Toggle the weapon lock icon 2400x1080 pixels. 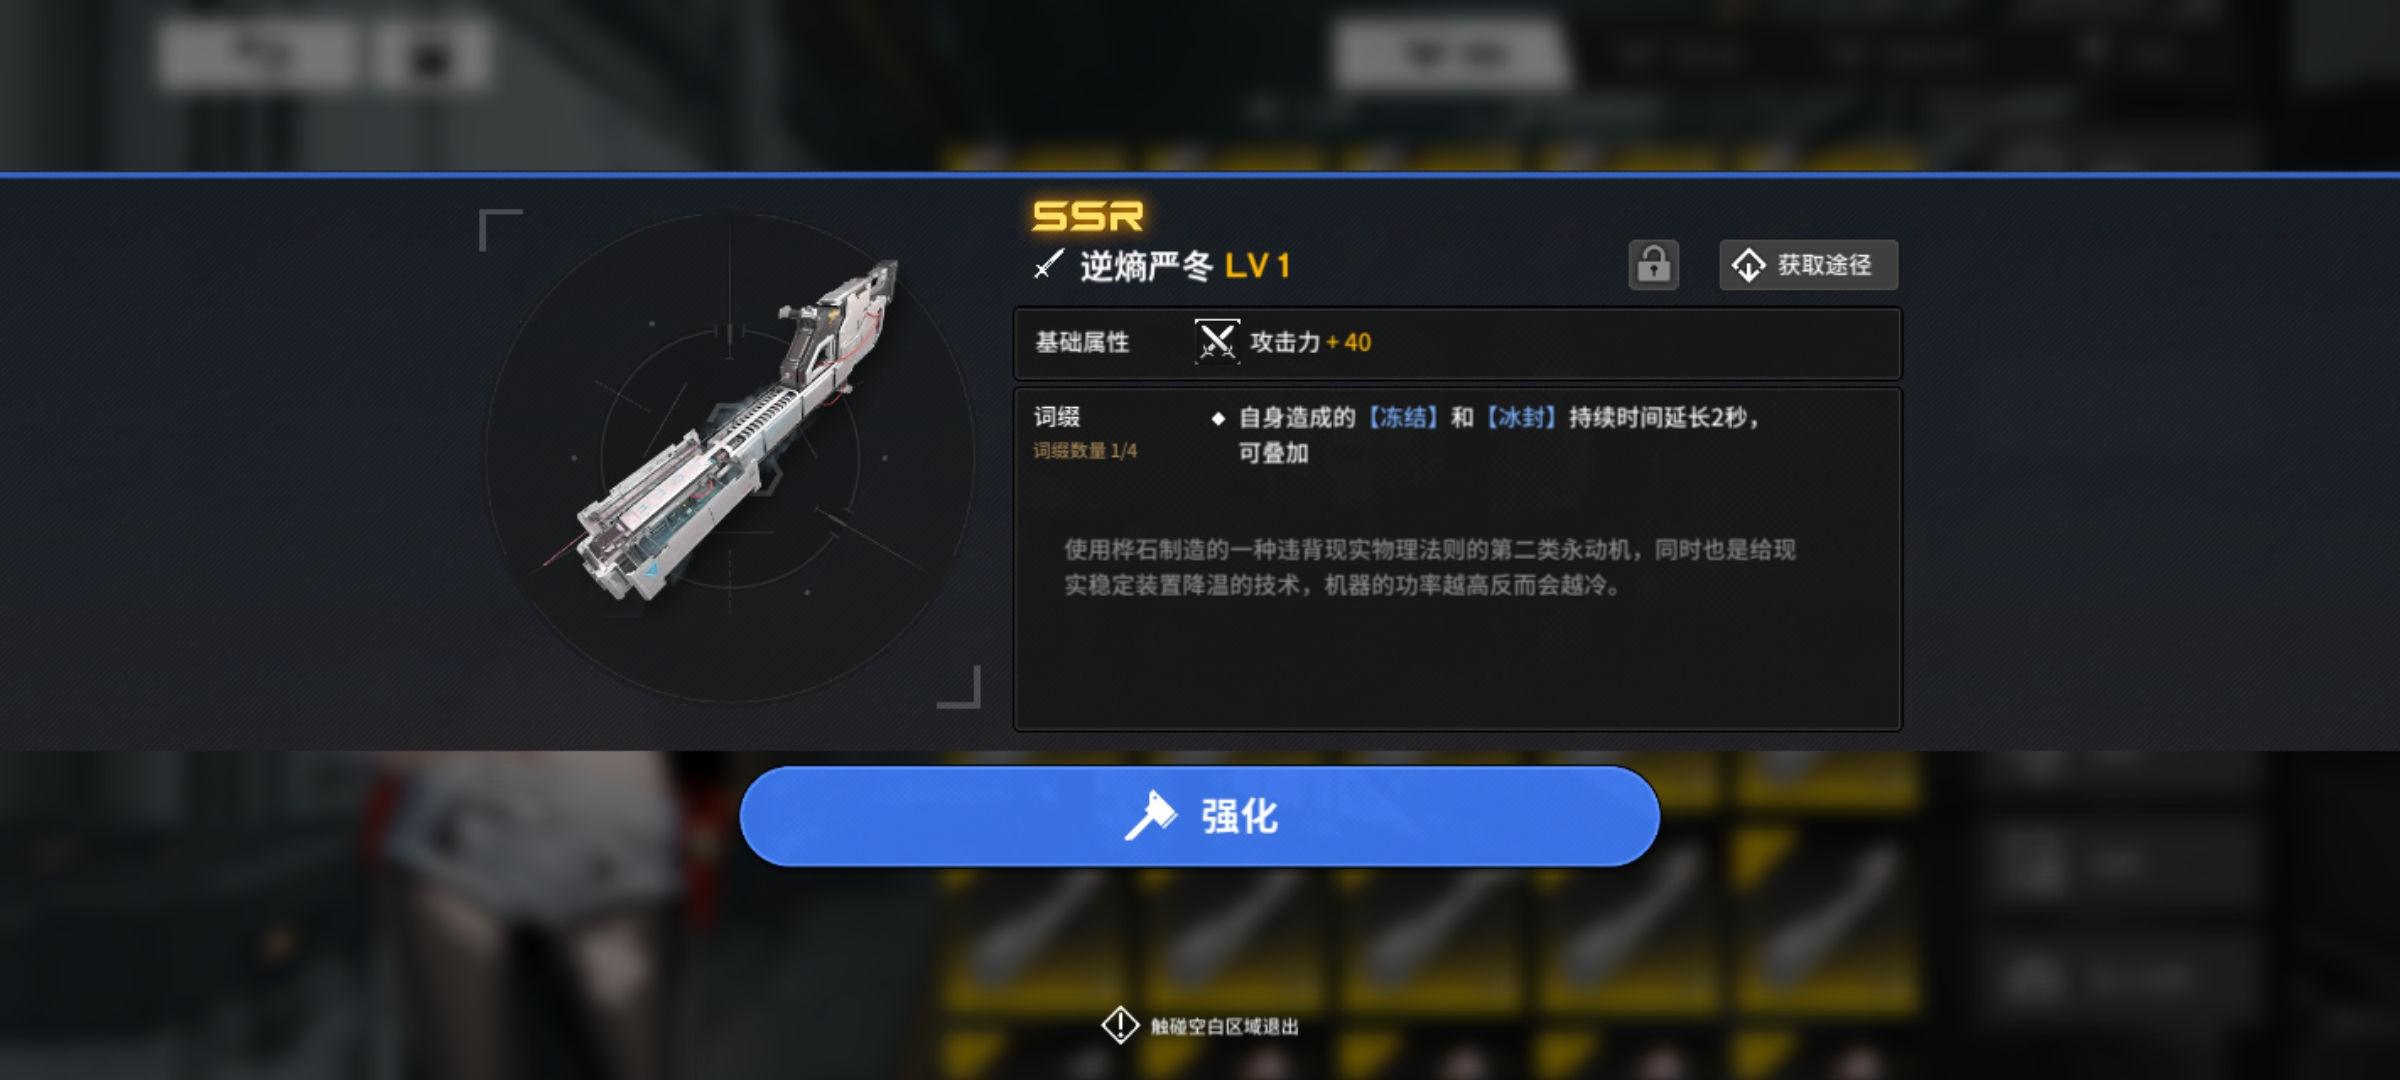pyautogui.click(x=1653, y=265)
